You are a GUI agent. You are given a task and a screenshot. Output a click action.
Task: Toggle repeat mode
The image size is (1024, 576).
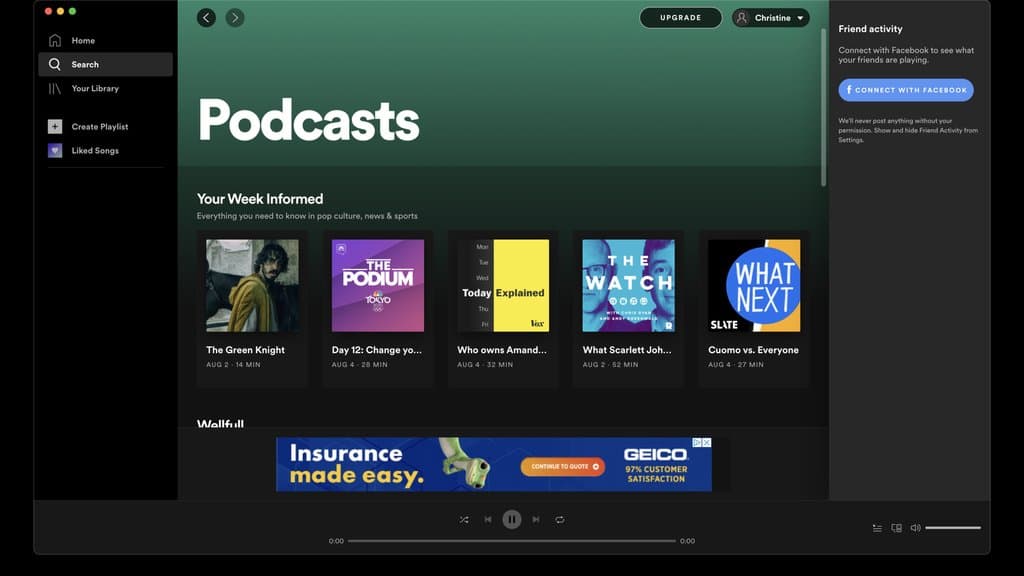[560, 520]
